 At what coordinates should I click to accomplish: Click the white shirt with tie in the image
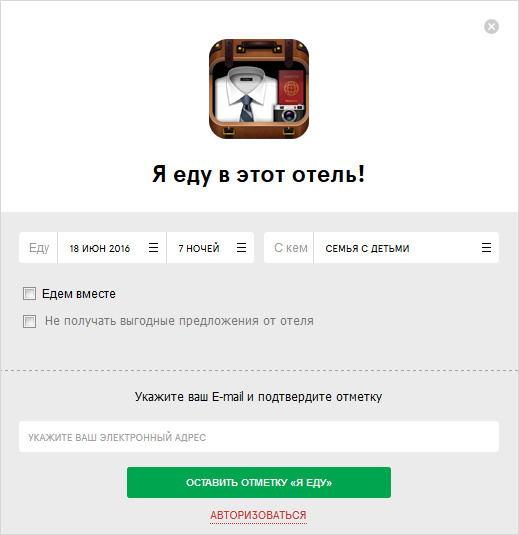coord(246,94)
